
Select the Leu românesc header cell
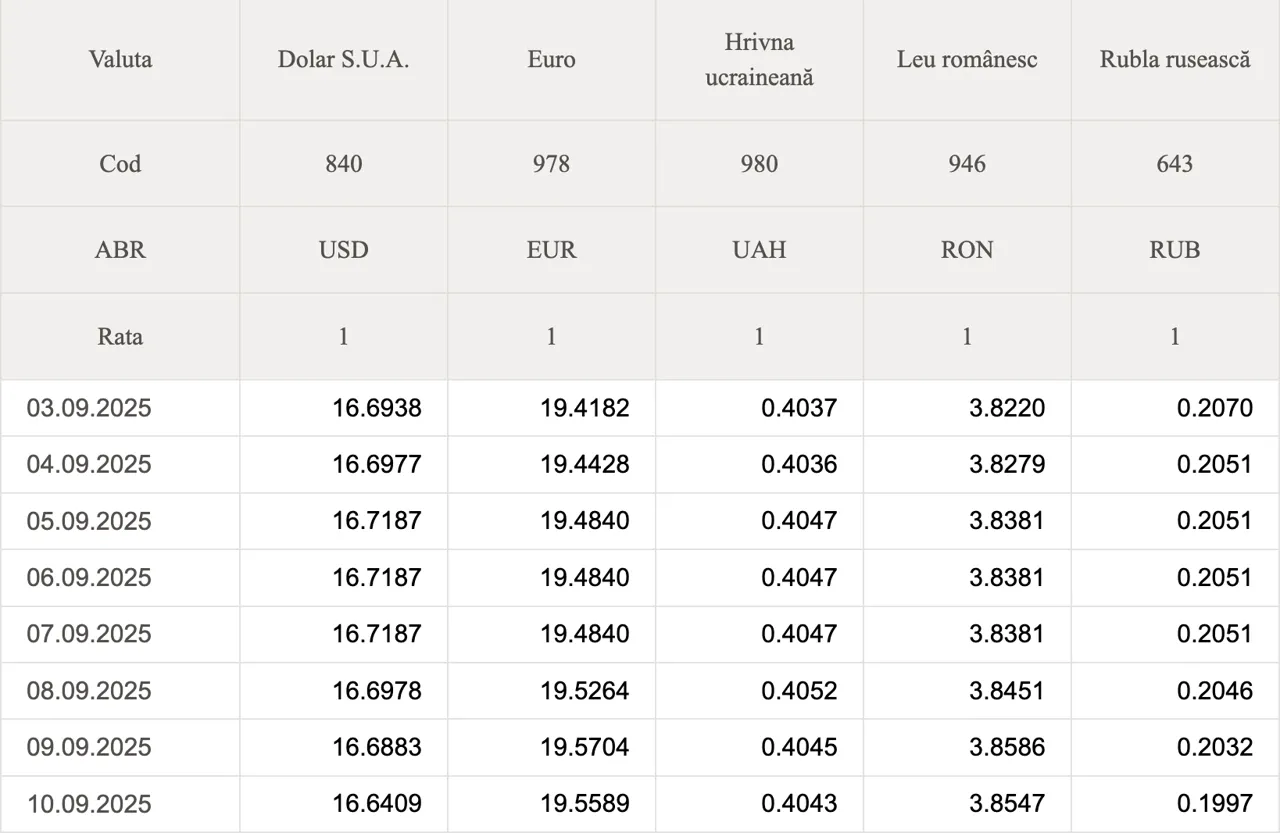coord(967,59)
